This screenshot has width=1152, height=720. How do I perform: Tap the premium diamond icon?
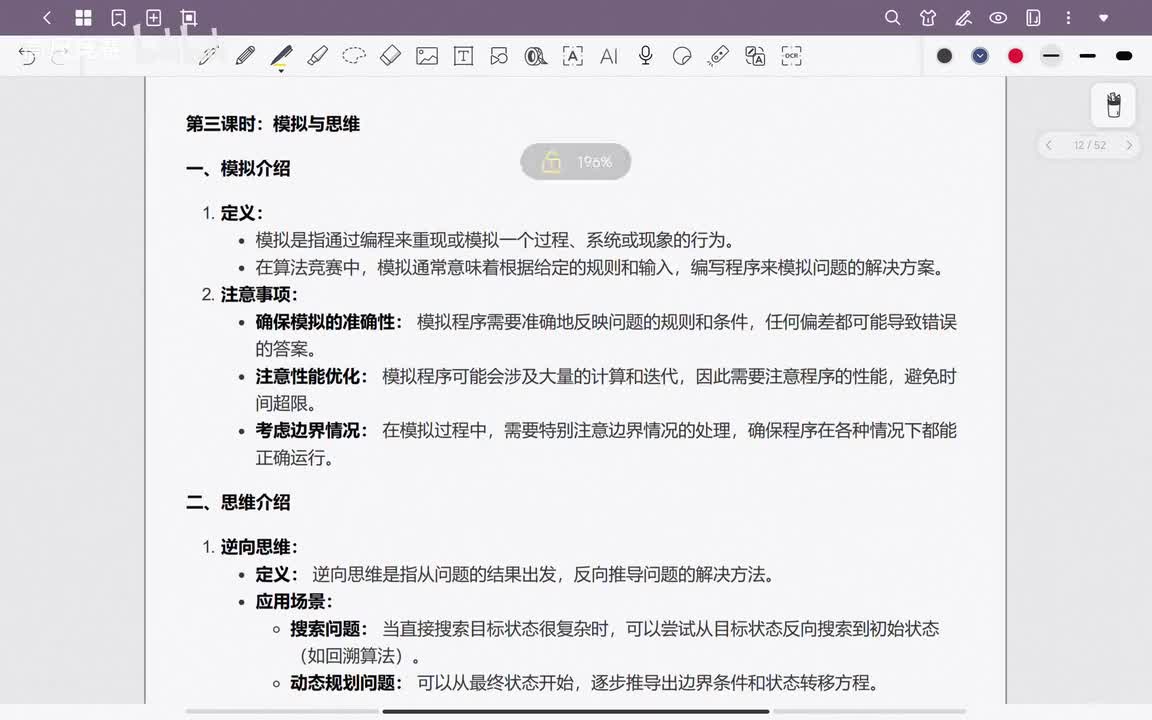[1104, 18]
